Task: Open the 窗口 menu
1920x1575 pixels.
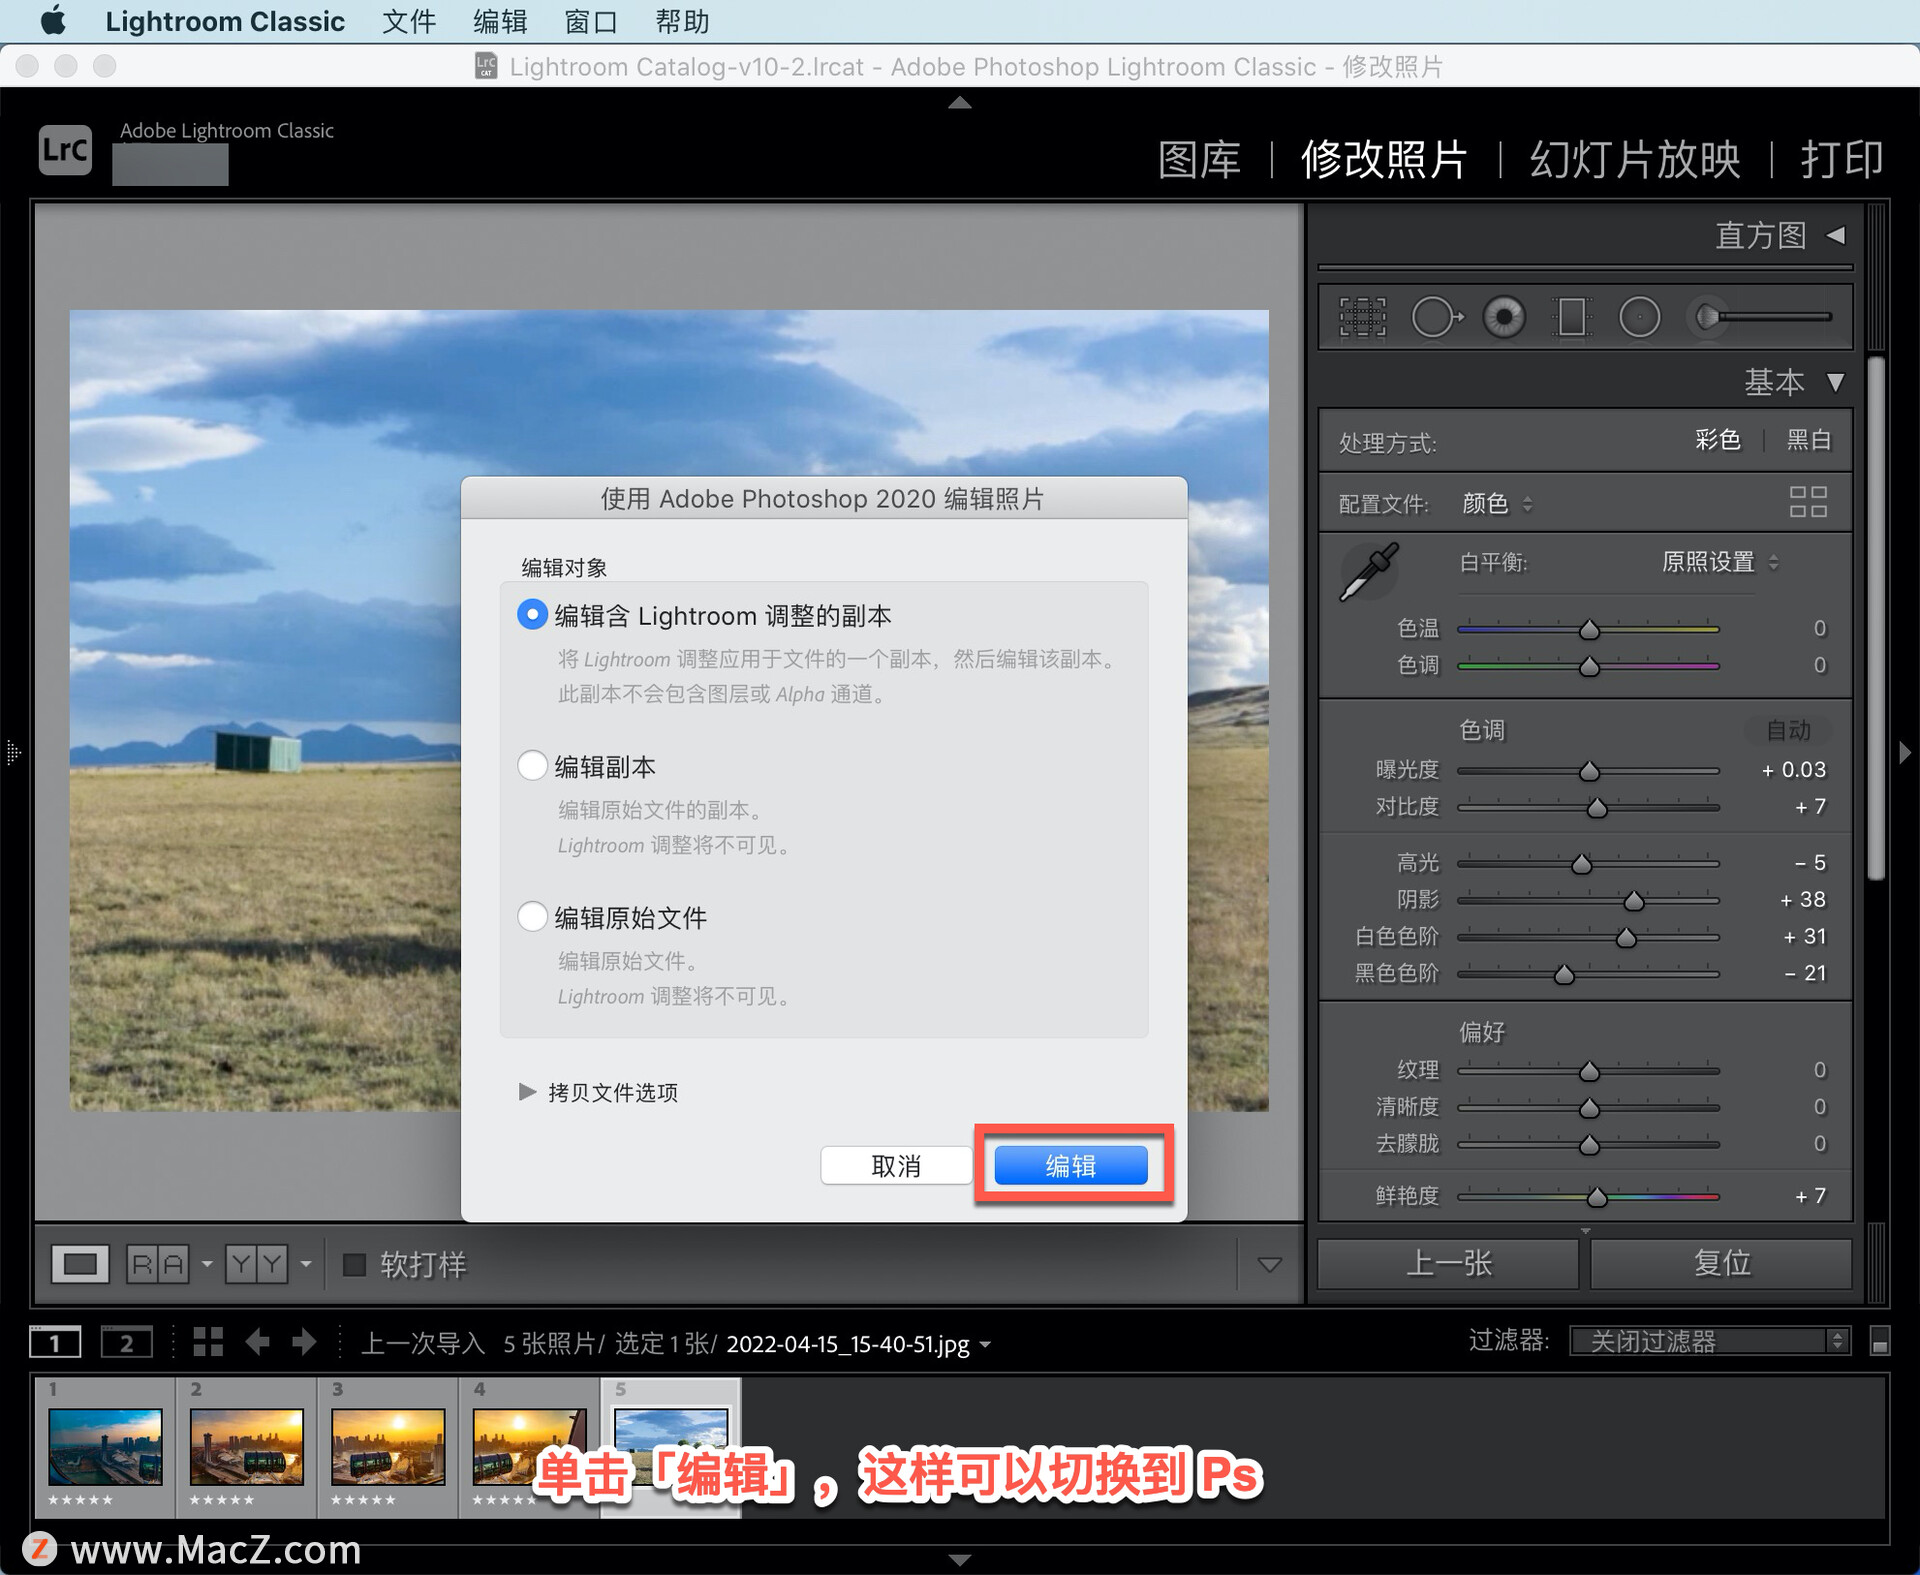Action: pyautogui.click(x=591, y=21)
